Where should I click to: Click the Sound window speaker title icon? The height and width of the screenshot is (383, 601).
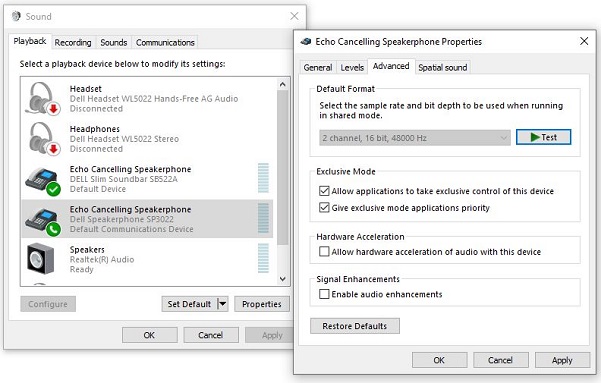click(x=16, y=16)
